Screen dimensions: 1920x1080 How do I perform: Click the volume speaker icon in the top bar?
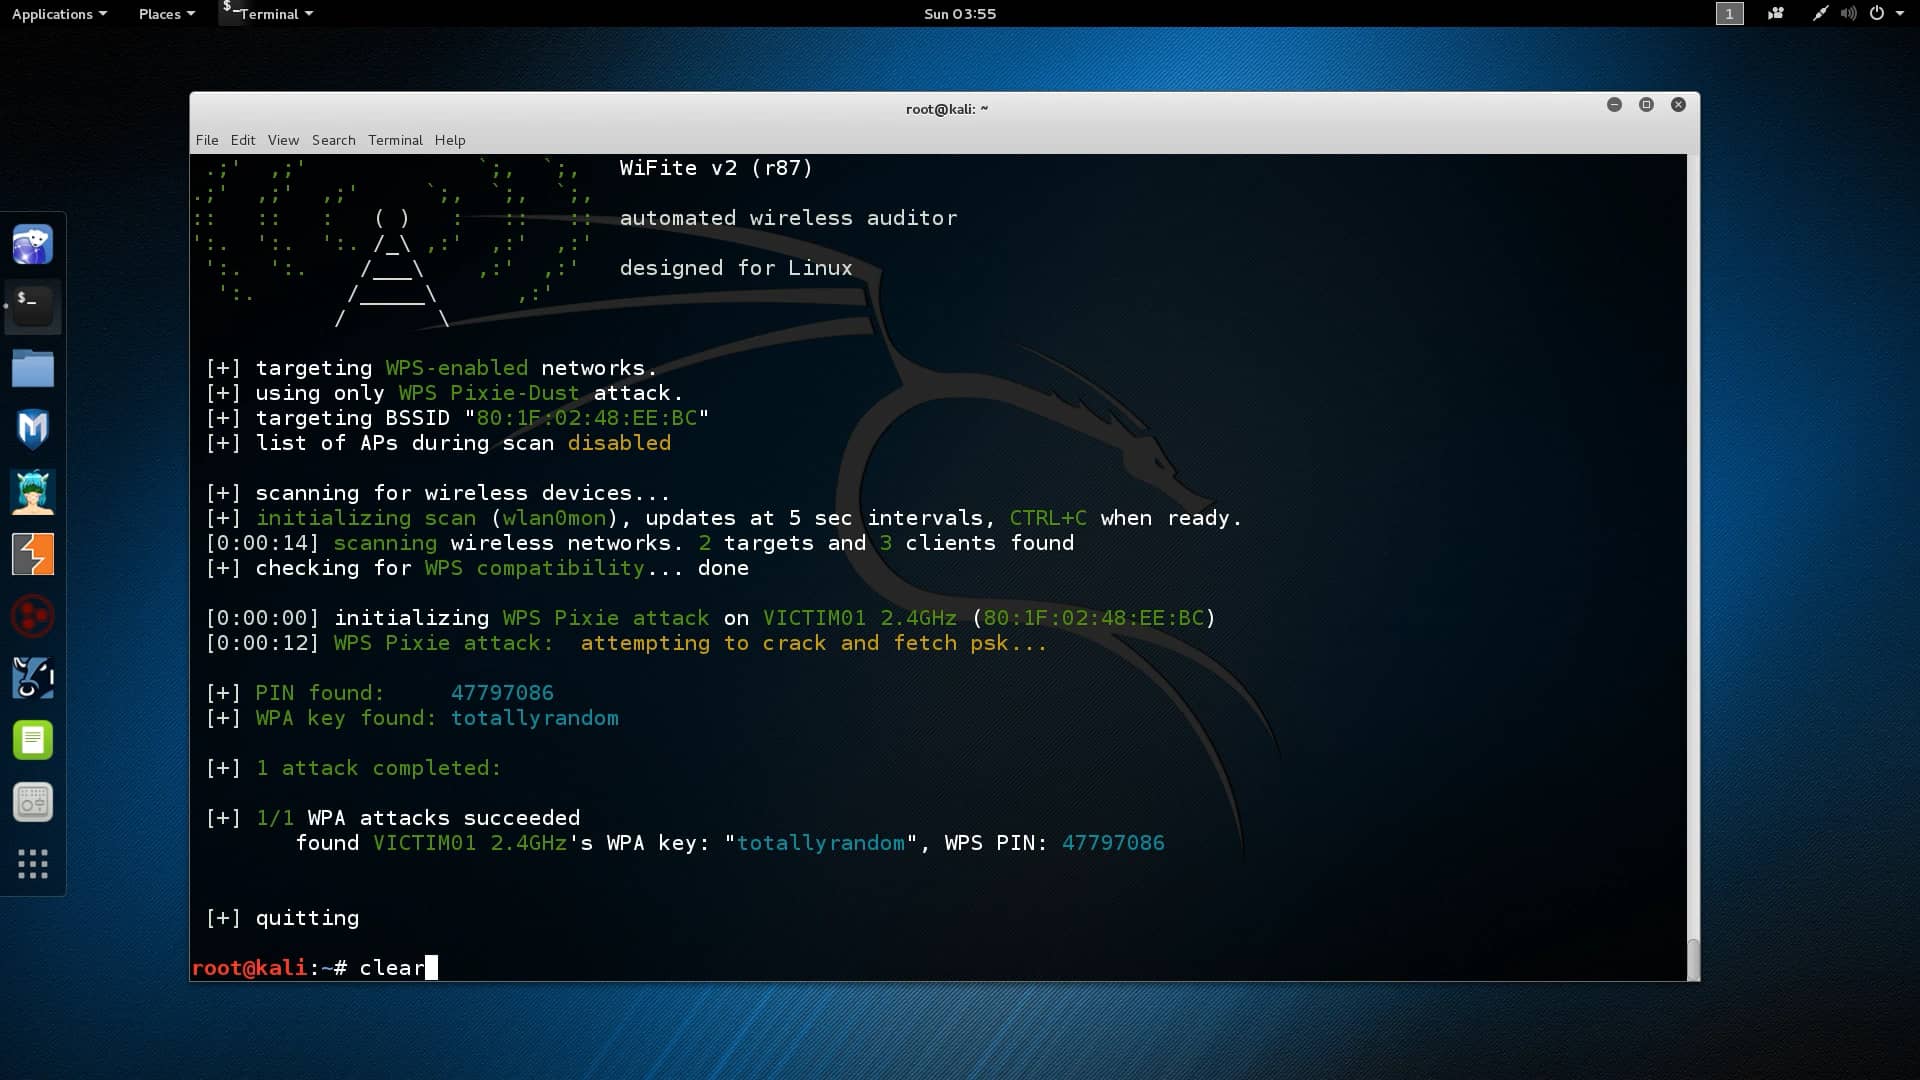click(1849, 14)
